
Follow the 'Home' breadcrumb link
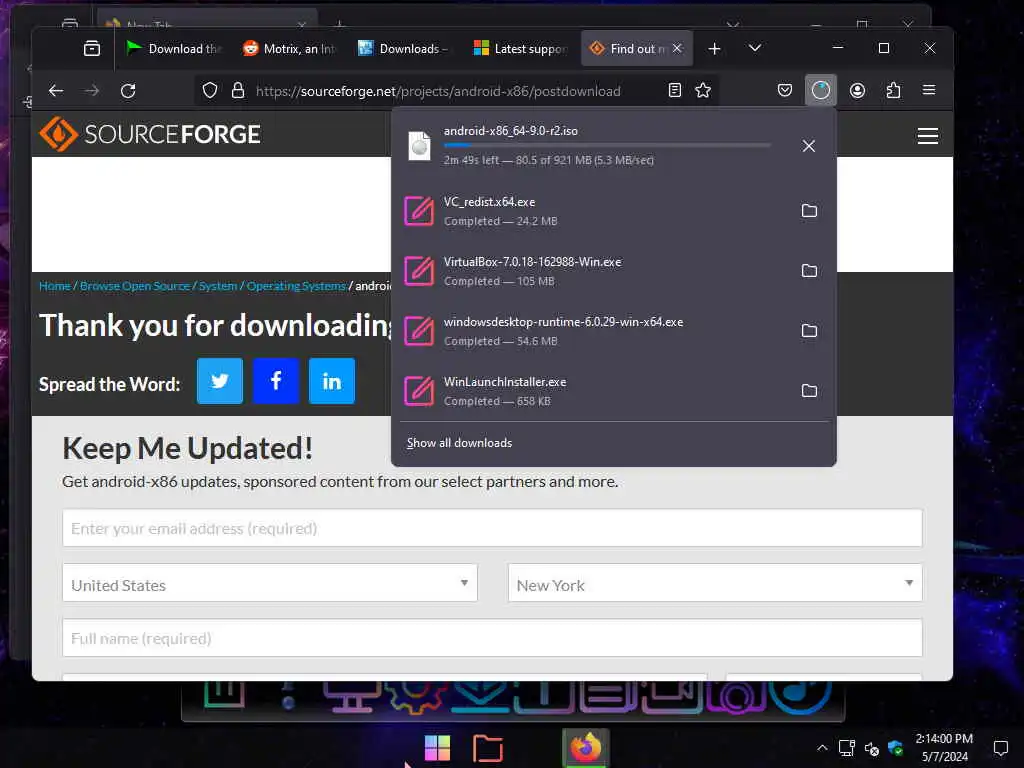coord(54,286)
